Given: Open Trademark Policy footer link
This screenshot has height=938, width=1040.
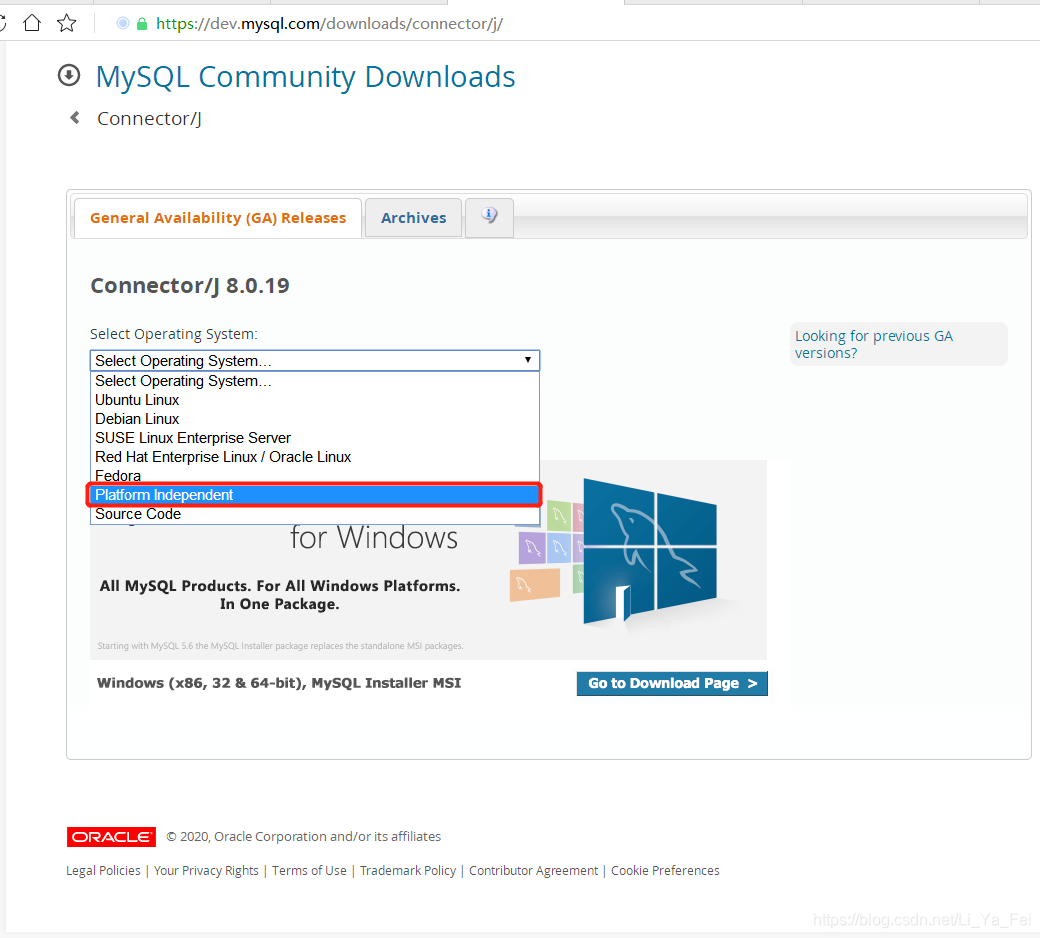Looking at the screenshot, I should pos(408,870).
